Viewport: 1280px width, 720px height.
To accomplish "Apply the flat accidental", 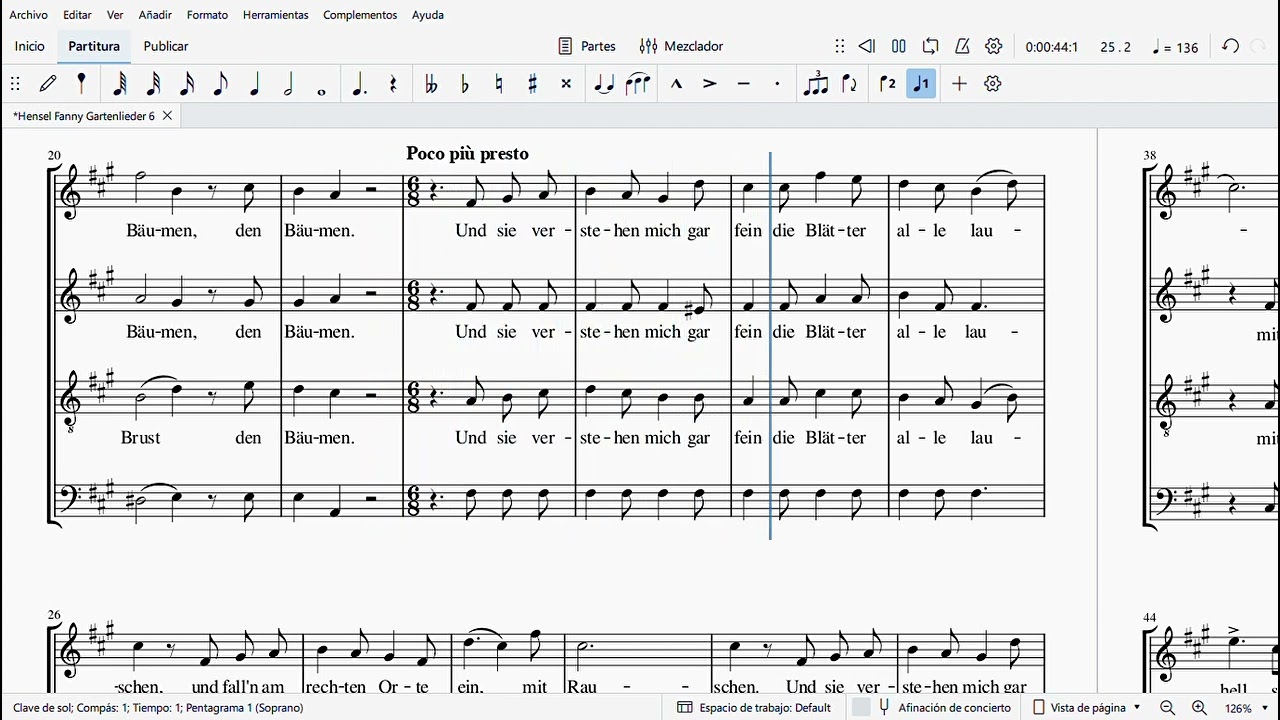I will [465, 84].
